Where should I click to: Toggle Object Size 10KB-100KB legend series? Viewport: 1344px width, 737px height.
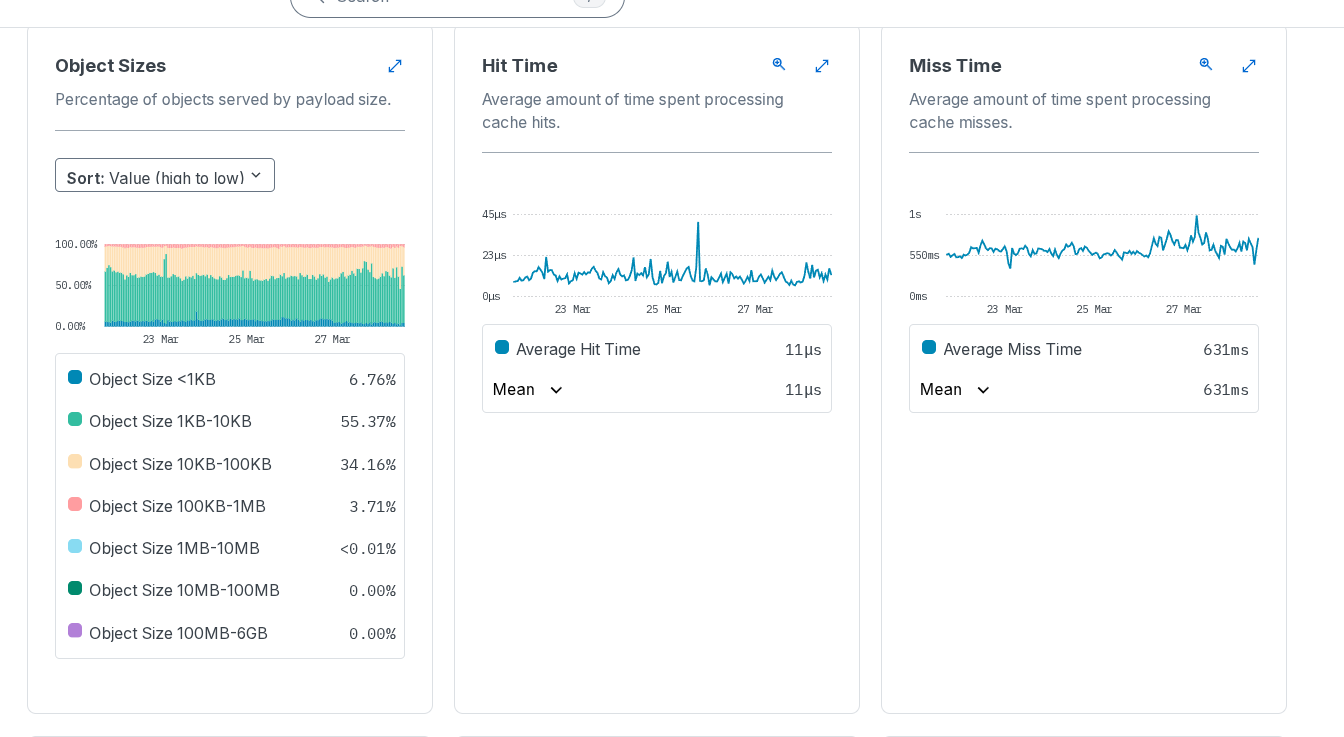(x=180, y=464)
